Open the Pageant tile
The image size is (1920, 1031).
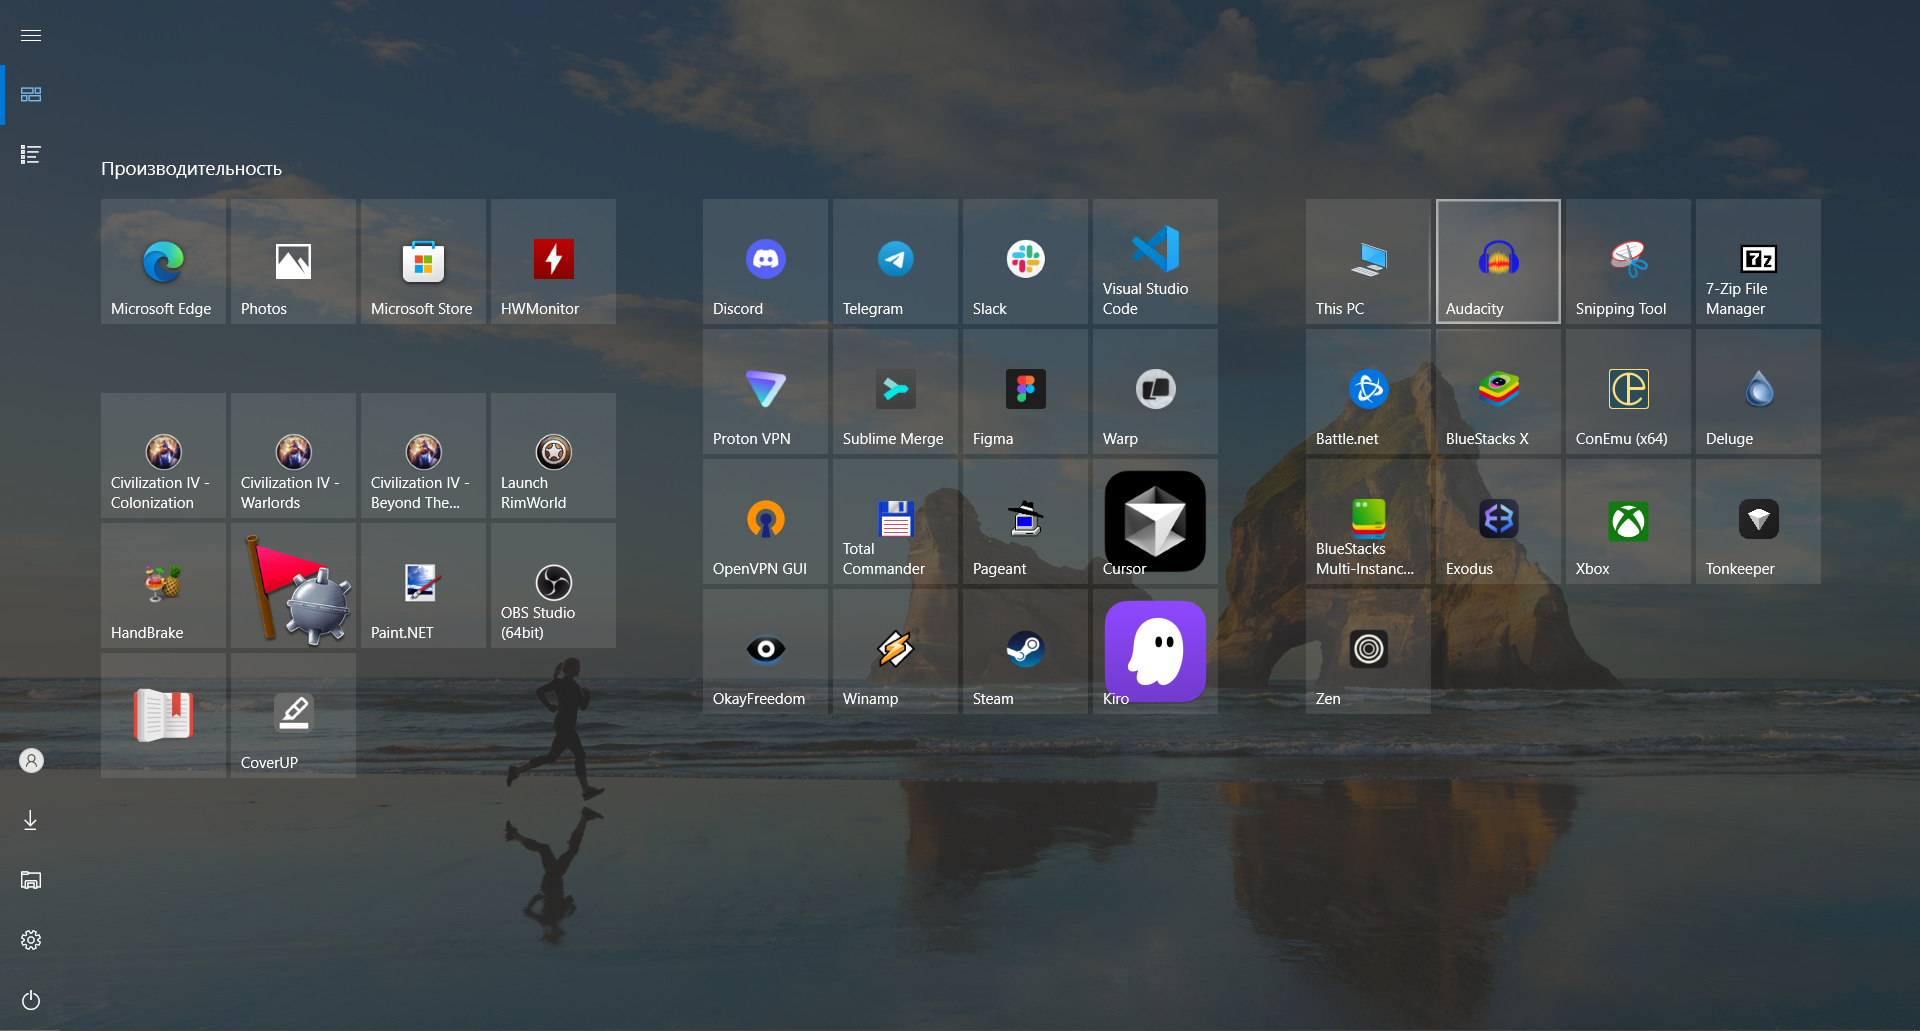pos(1025,521)
